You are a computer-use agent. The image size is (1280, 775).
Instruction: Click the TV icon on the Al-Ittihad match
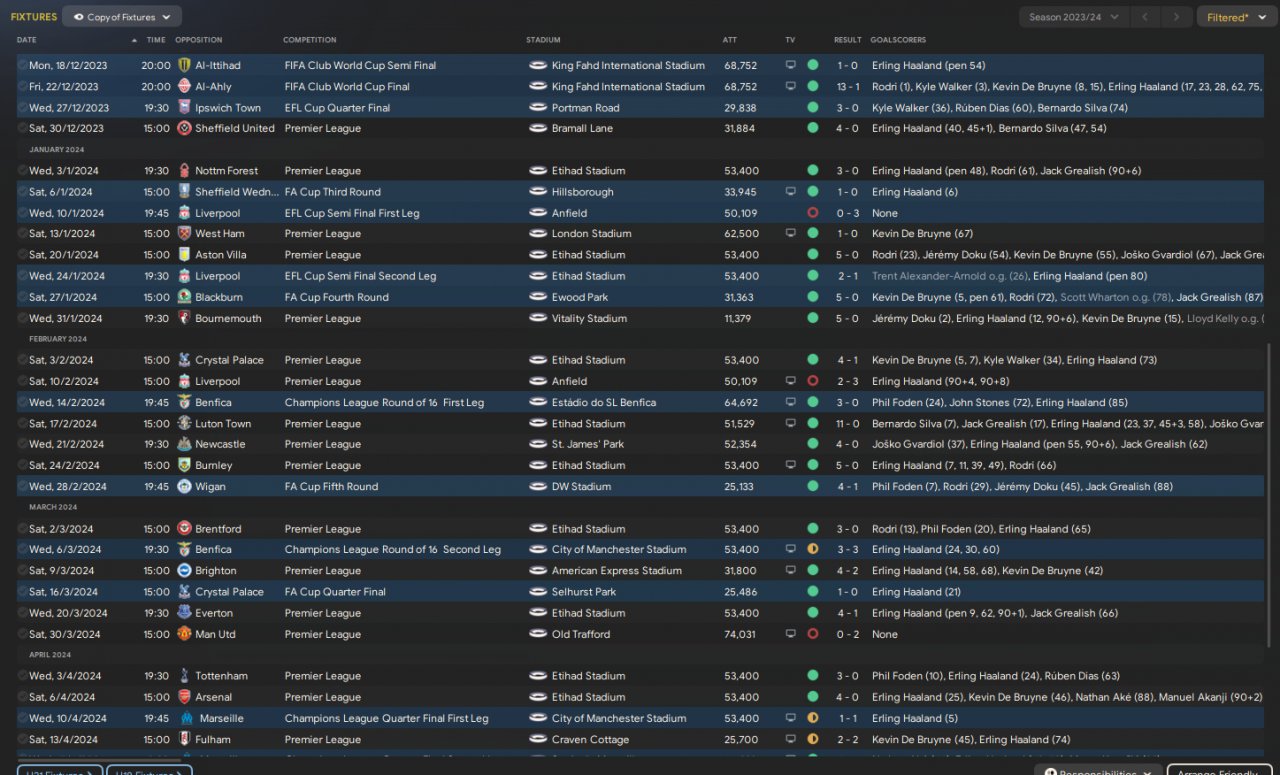[790, 65]
